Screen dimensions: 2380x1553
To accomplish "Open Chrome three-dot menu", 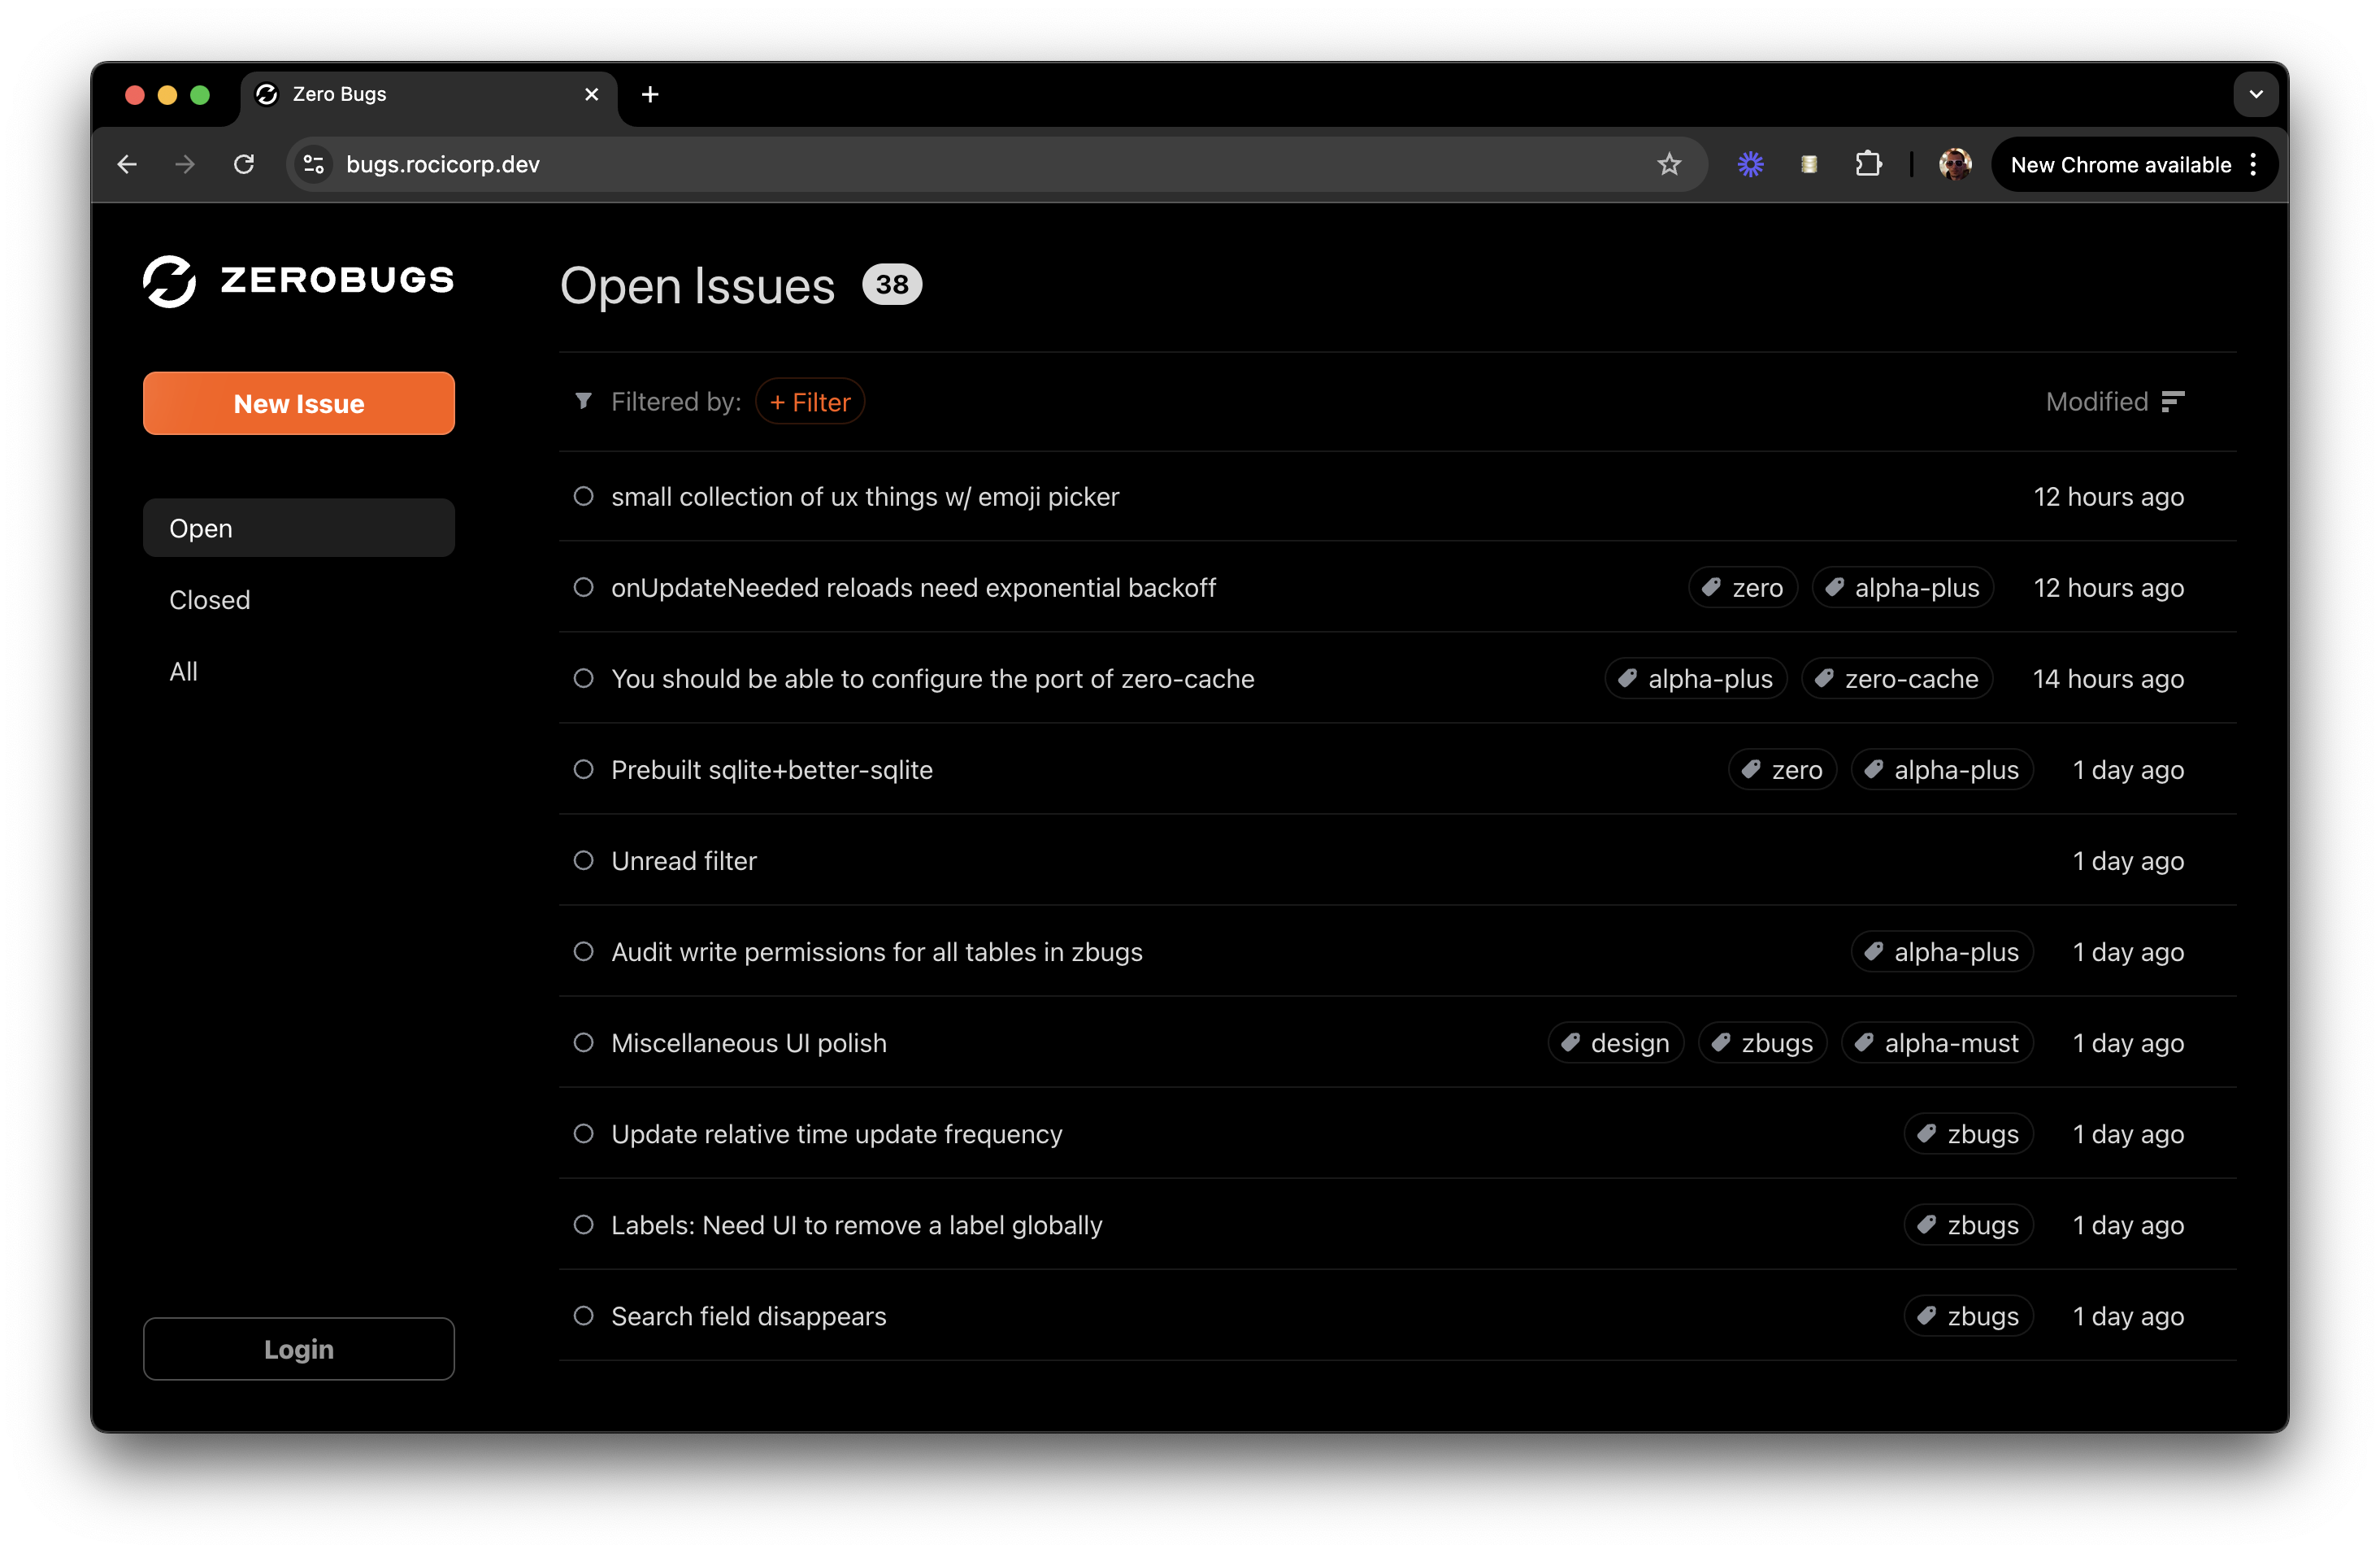I will click(x=2253, y=164).
